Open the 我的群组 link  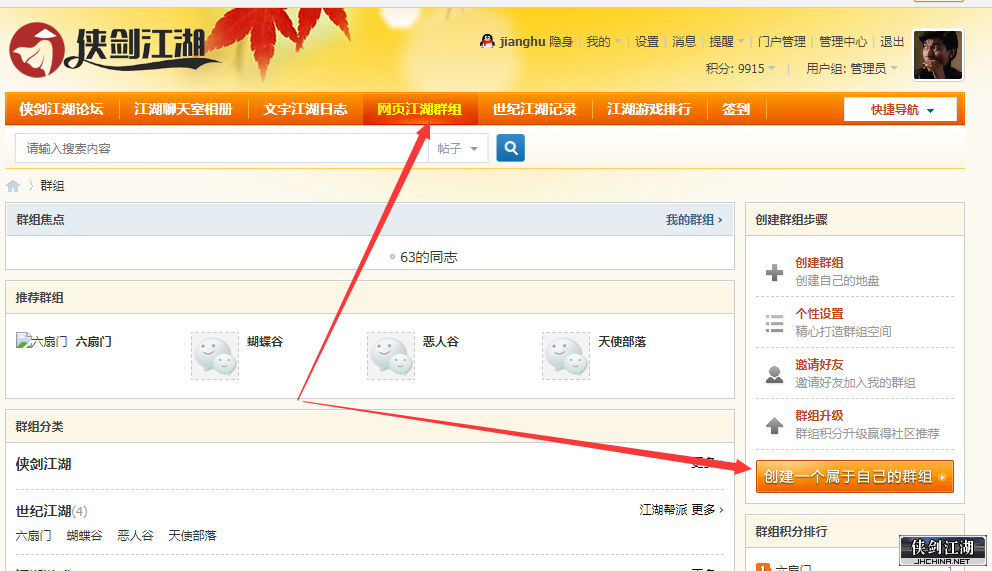coord(694,220)
